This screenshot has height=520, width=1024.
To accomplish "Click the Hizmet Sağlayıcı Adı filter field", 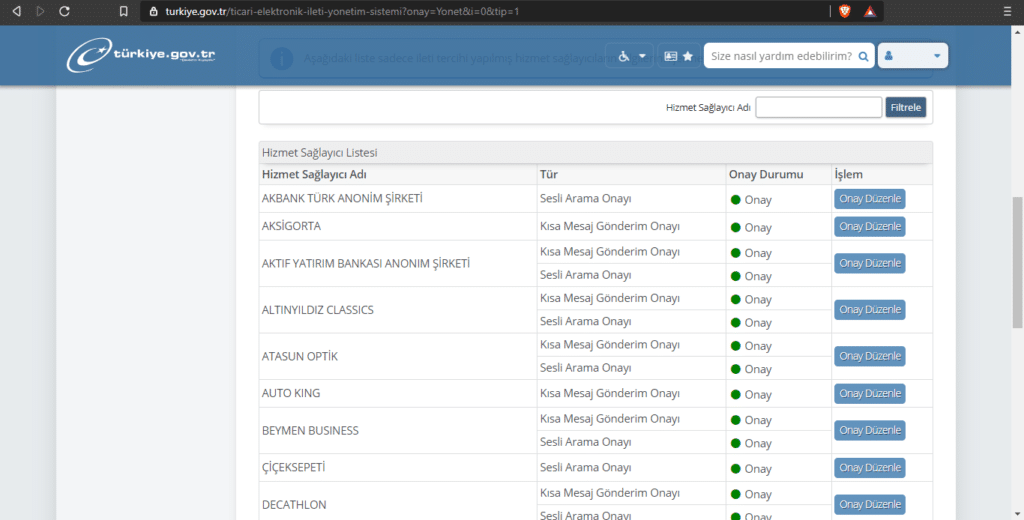I will coord(818,107).
